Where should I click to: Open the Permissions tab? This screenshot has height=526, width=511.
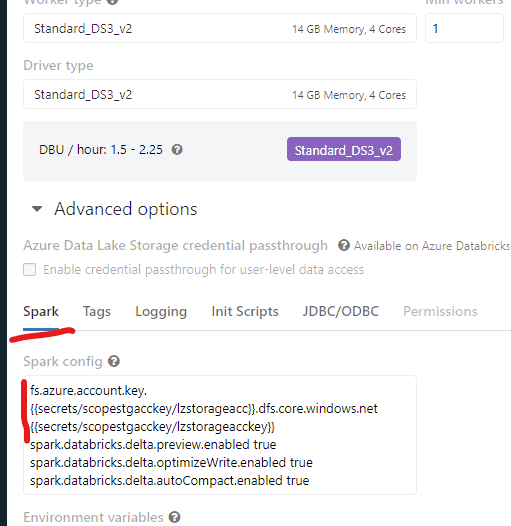point(440,311)
